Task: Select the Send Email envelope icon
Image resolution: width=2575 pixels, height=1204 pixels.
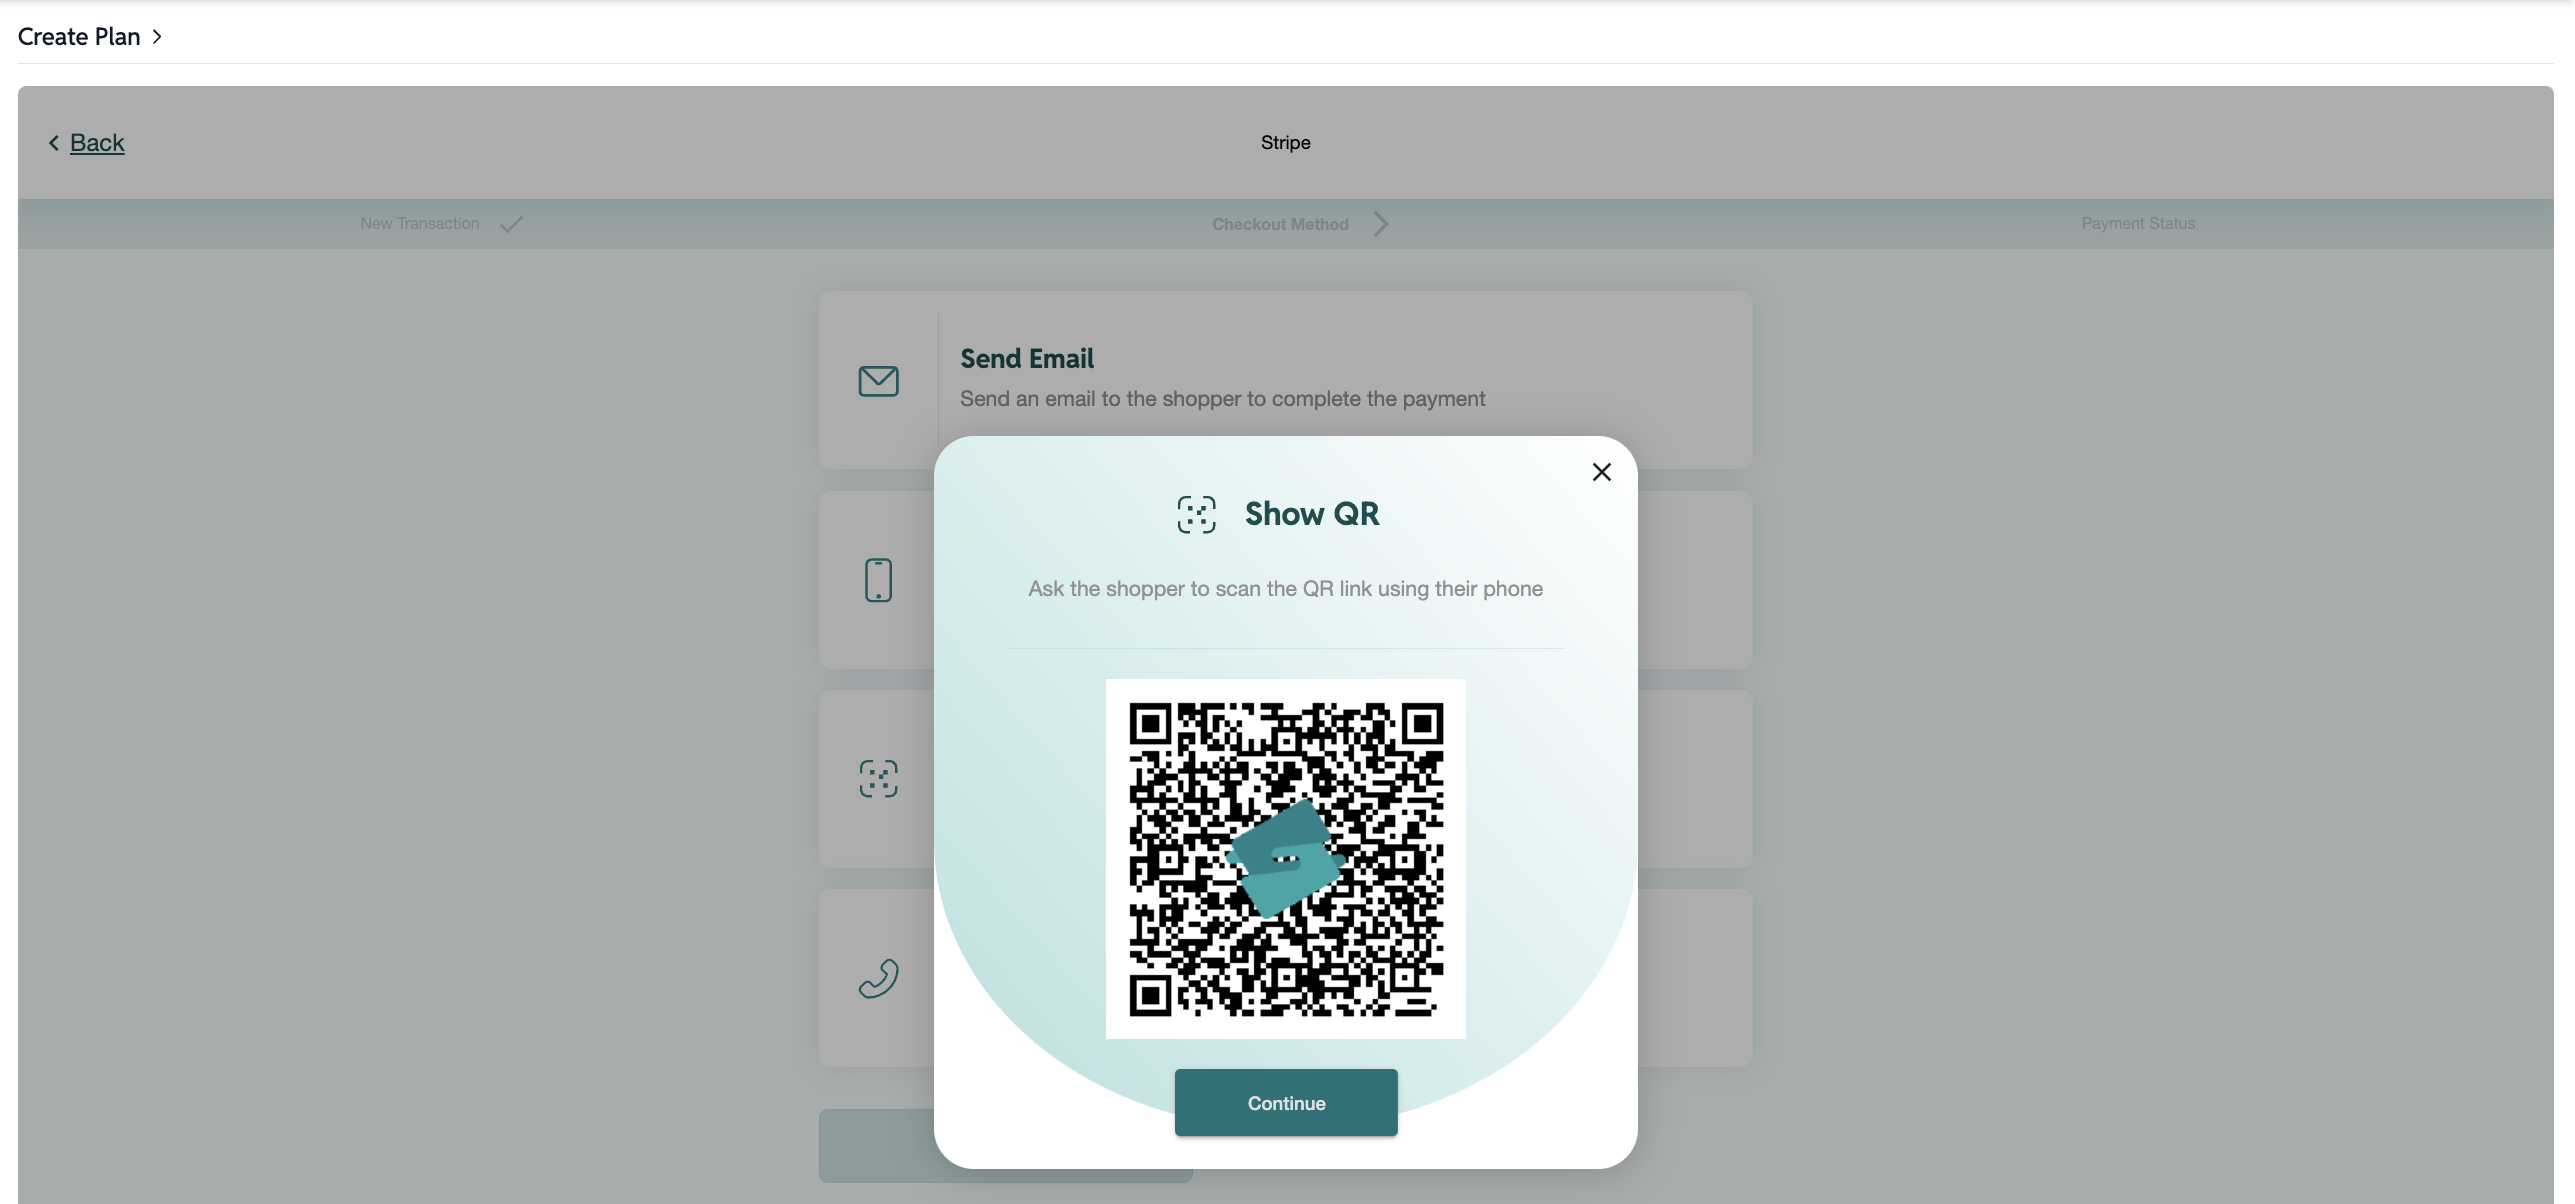Action: point(878,381)
